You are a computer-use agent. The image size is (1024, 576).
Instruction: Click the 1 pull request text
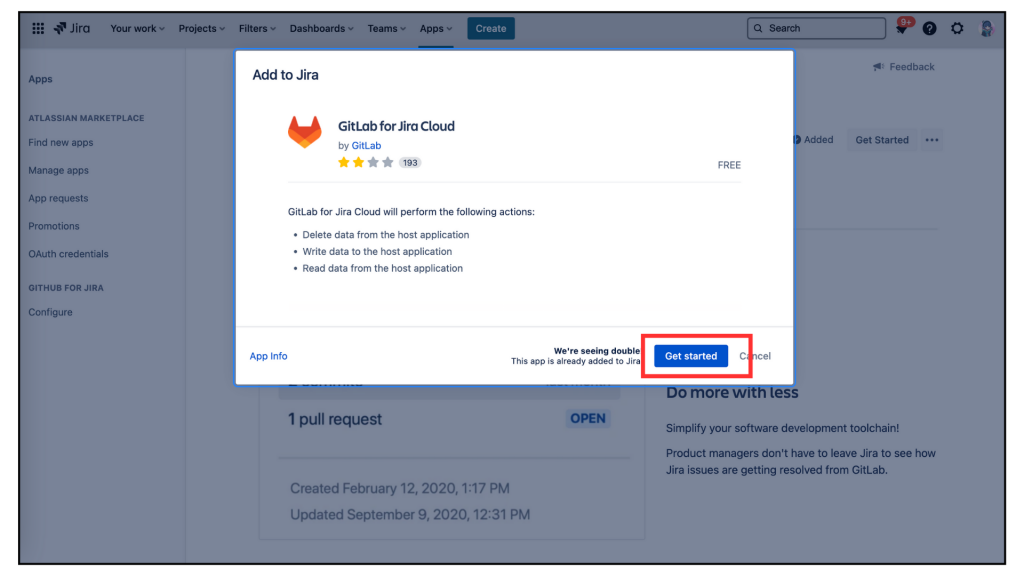tap(335, 419)
